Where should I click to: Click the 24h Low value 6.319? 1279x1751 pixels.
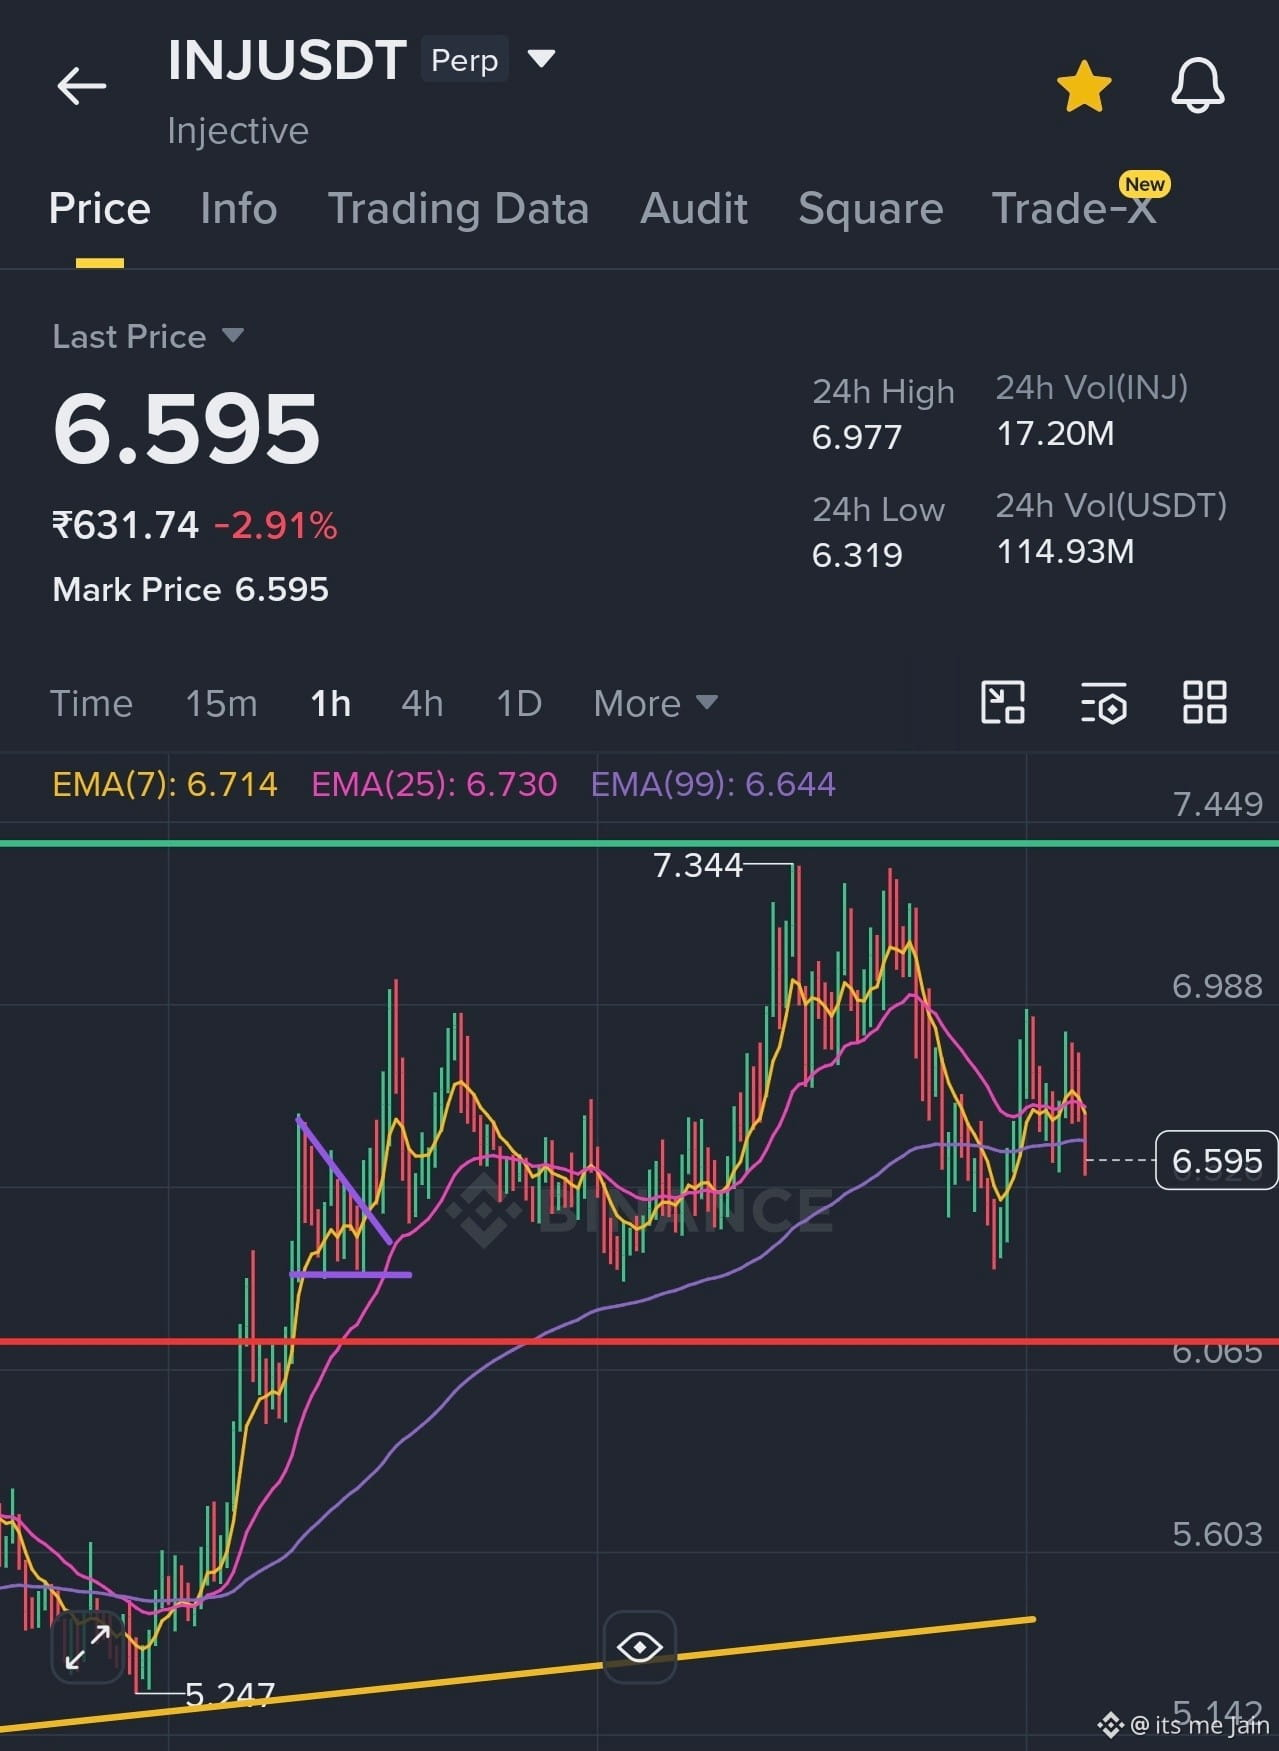[x=857, y=556]
